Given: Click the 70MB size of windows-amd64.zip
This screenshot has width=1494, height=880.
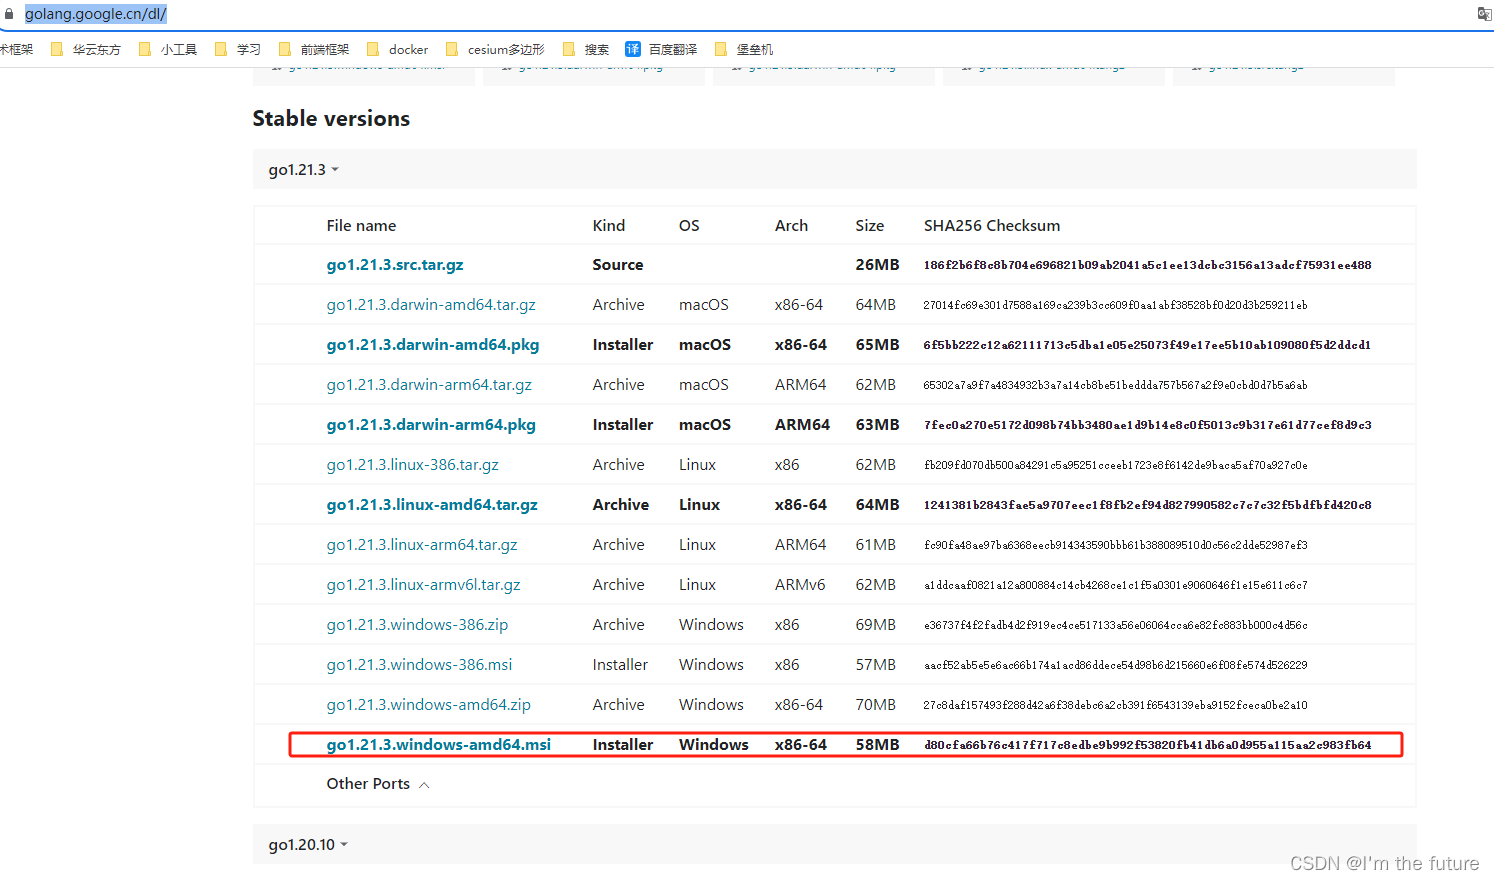Looking at the screenshot, I should (x=875, y=705).
